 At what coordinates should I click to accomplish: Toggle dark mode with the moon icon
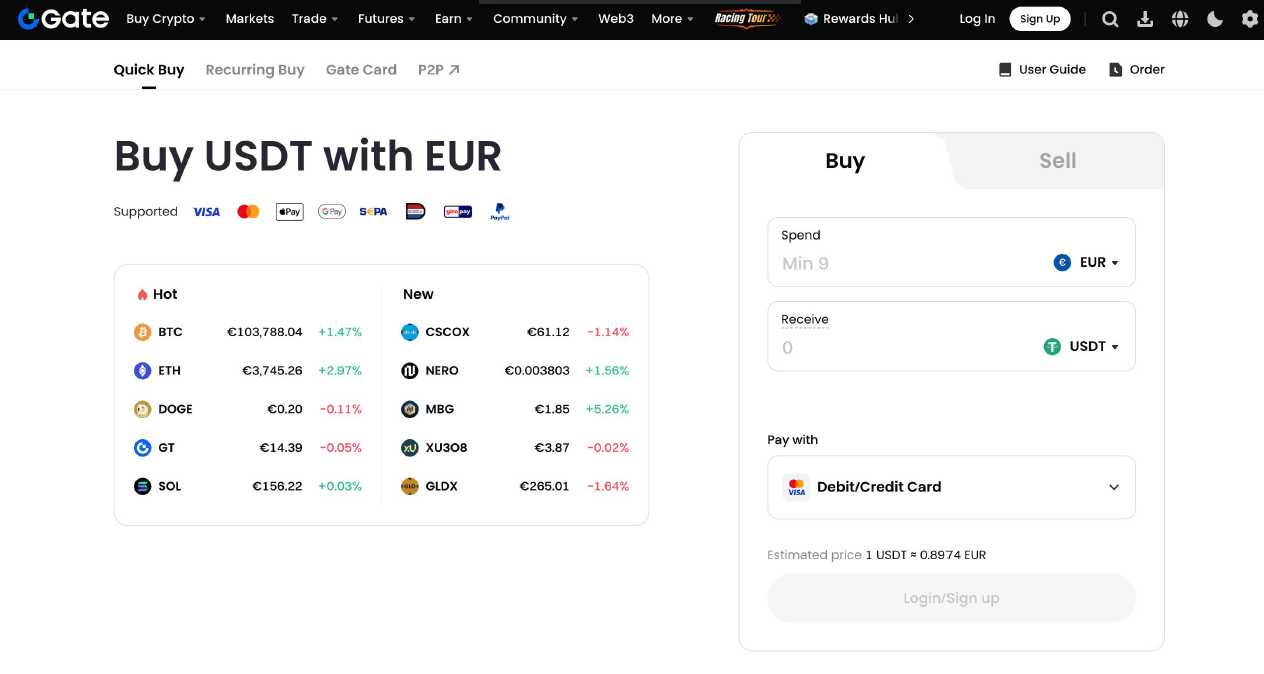tap(1215, 19)
